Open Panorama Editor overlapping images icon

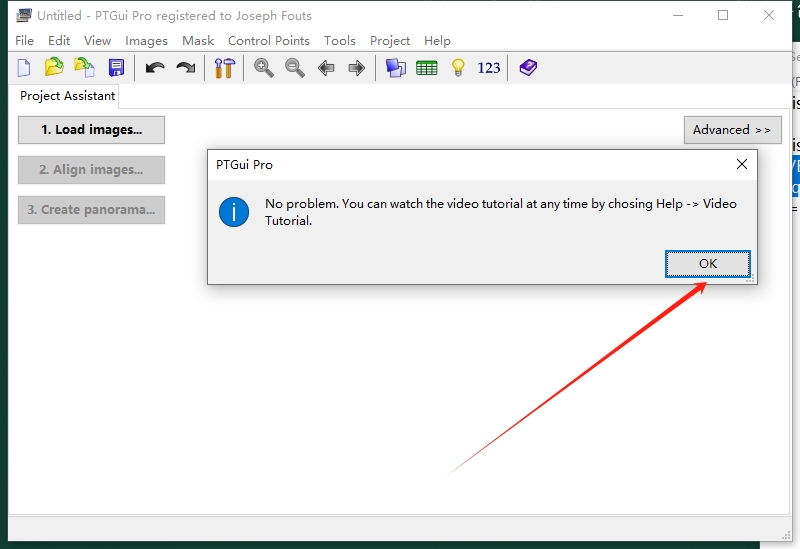click(395, 68)
